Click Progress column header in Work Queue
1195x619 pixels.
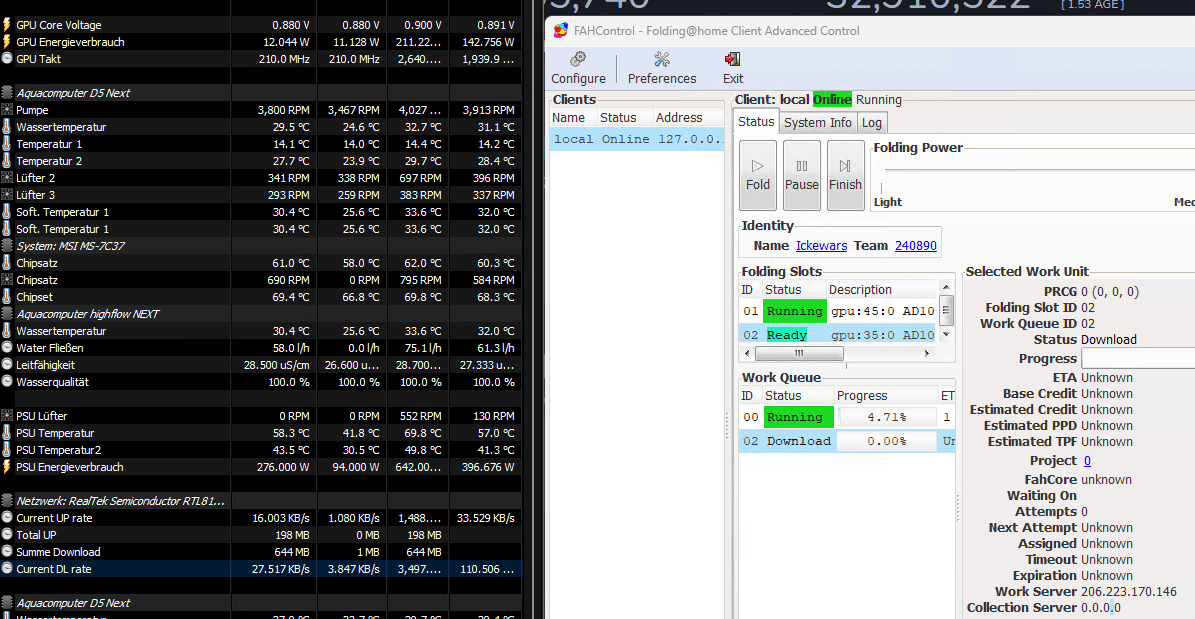(886, 396)
